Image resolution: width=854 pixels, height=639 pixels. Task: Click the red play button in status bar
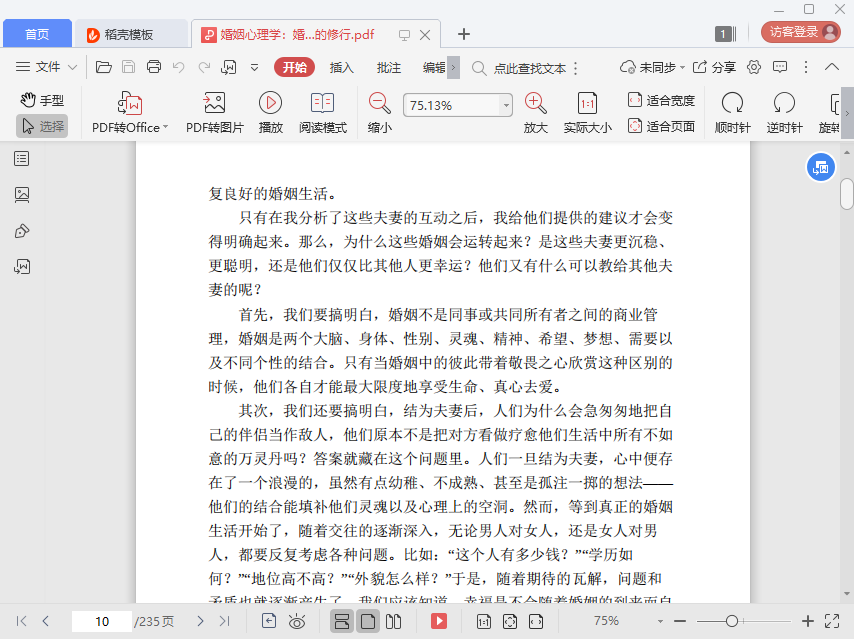[439, 621]
